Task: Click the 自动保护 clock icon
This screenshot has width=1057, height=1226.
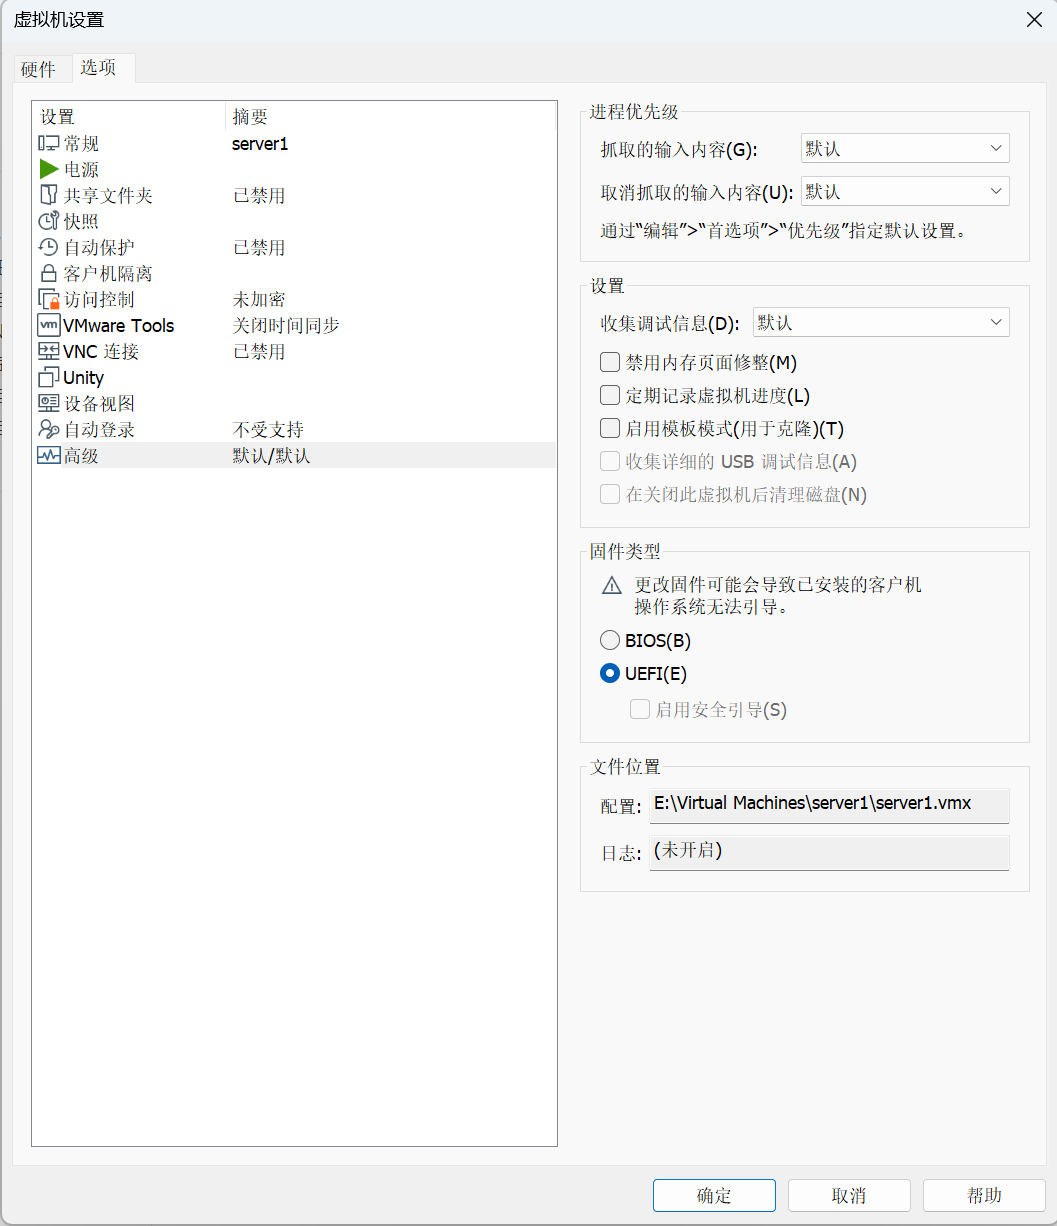Action: [x=49, y=248]
